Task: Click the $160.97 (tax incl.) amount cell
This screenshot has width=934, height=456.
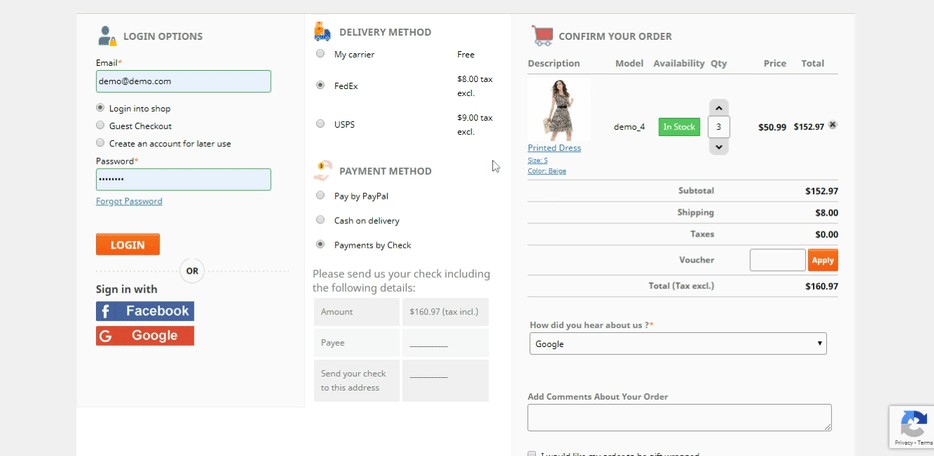Action: pyautogui.click(x=445, y=312)
